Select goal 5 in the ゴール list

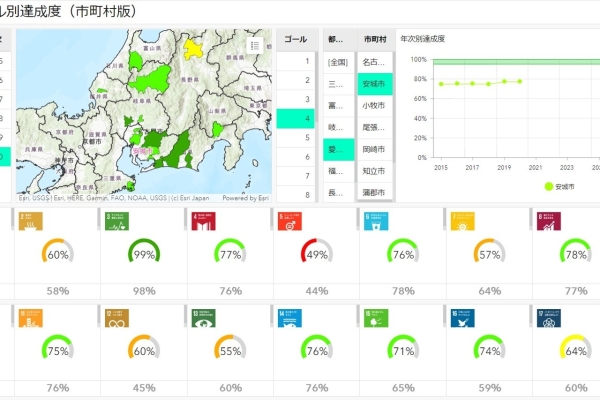[295, 143]
